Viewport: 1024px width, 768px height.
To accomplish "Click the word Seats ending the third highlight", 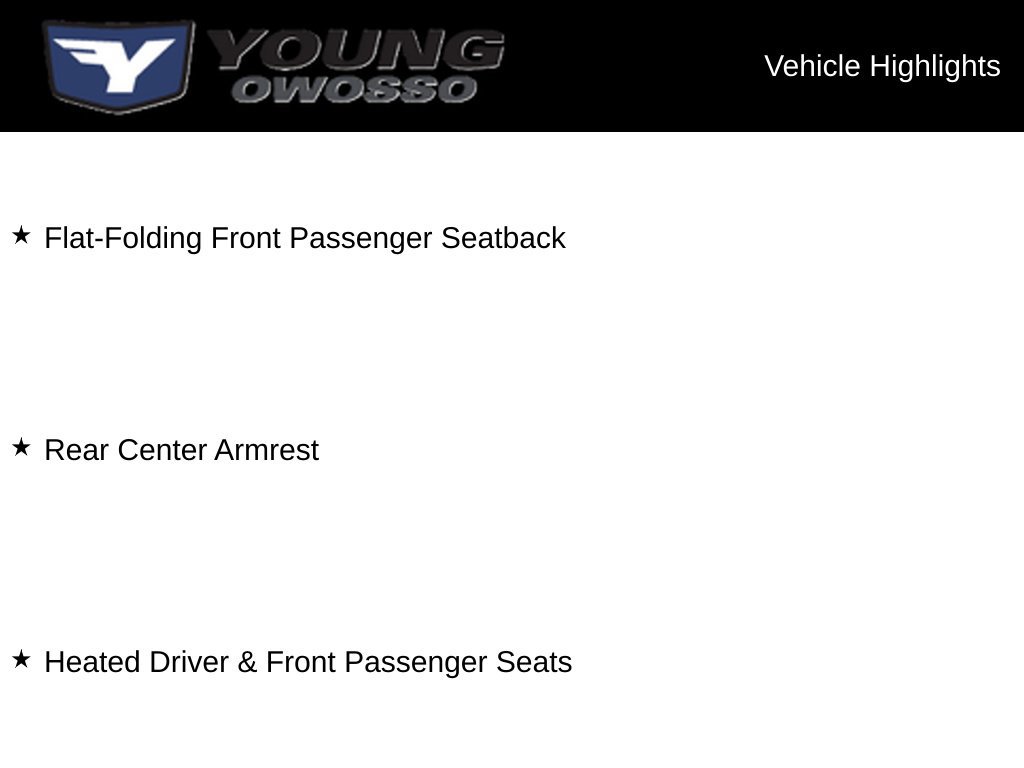I will click(x=534, y=662).
